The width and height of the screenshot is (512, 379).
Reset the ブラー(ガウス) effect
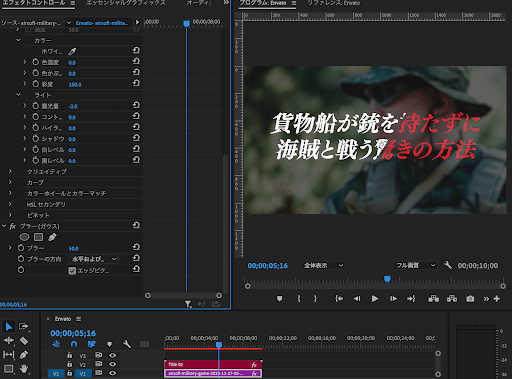136,225
